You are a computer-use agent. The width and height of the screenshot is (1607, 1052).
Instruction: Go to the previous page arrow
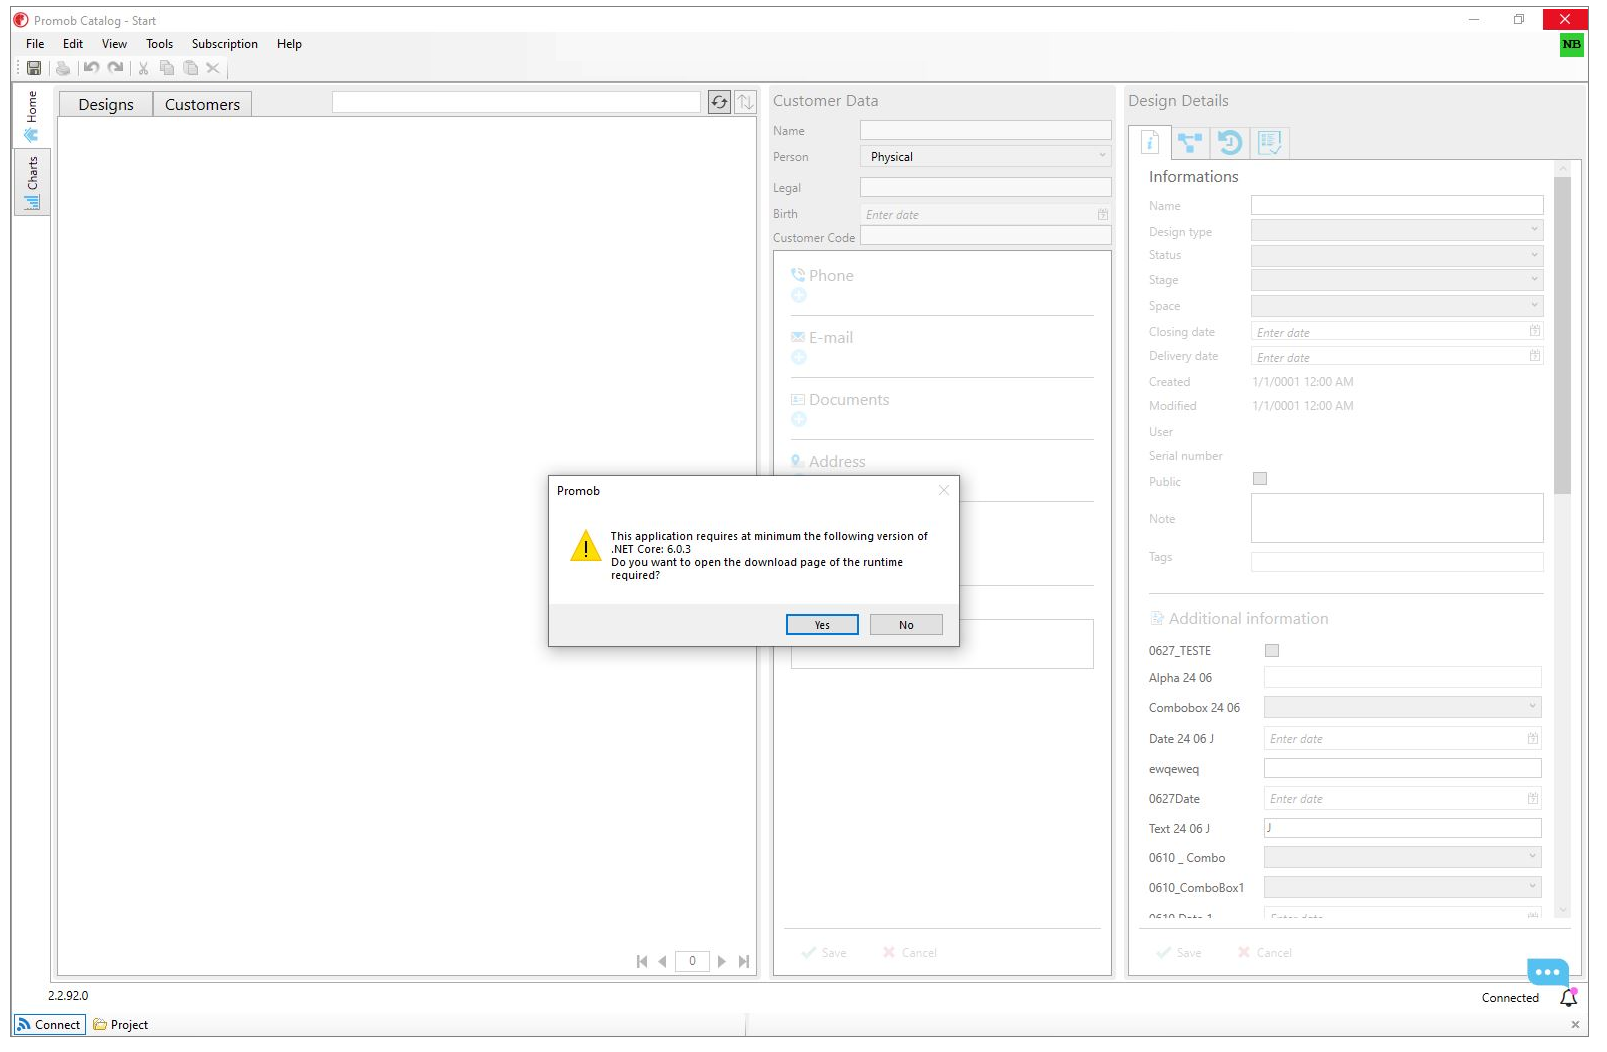pyautogui.click(x=662, y=962)
